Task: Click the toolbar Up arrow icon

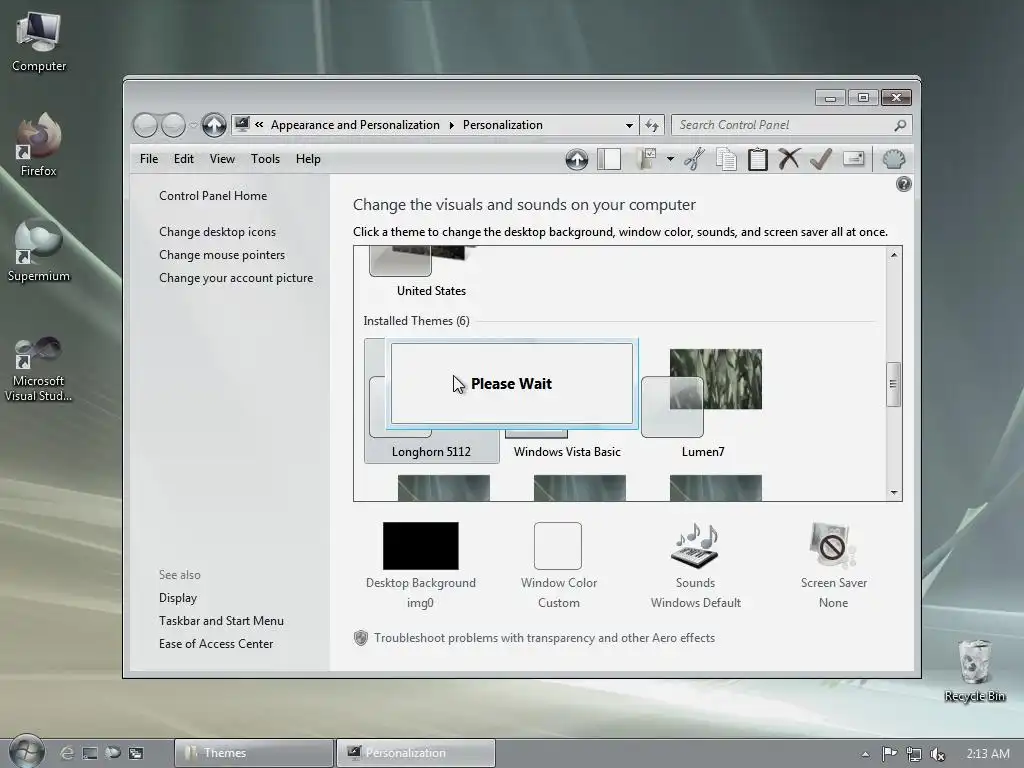Action: click(x=577, y=159)
